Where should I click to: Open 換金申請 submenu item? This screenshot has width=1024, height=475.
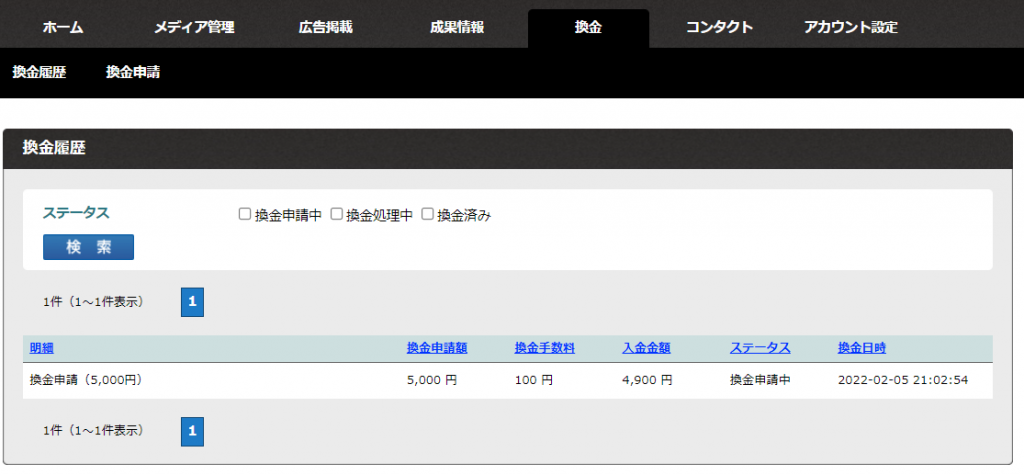[133, 72]
